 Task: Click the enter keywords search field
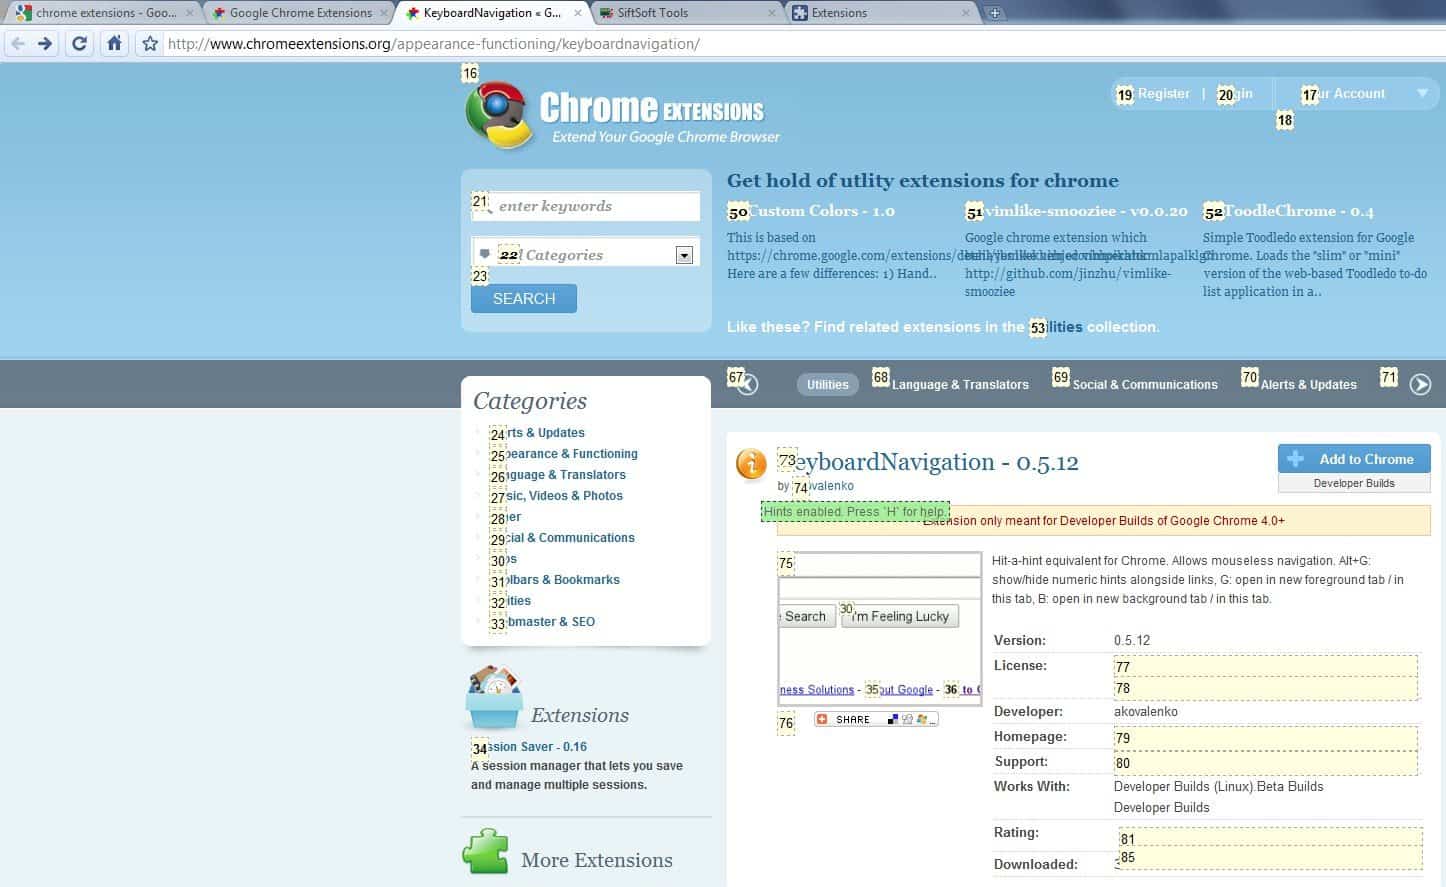pos(595,206)
